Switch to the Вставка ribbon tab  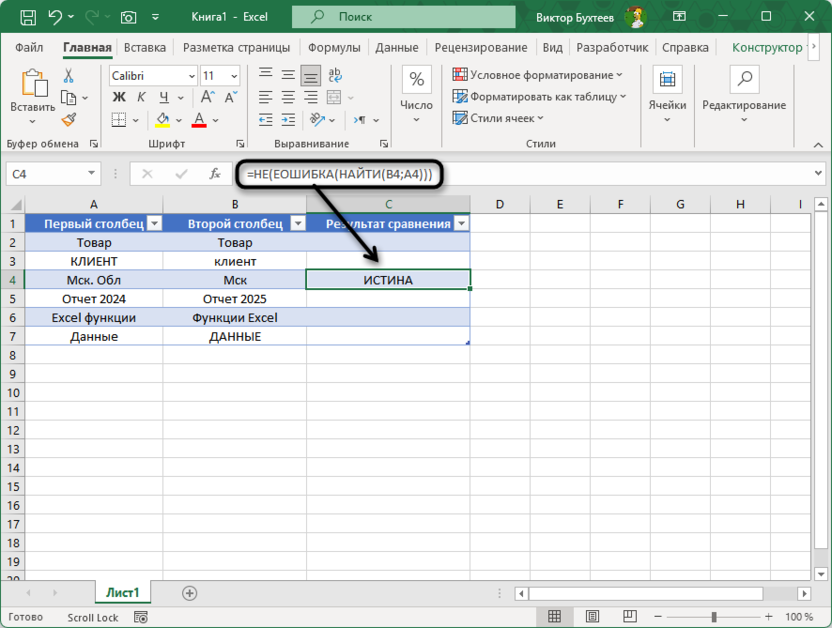pyautogui.click(x=145, y=48)
